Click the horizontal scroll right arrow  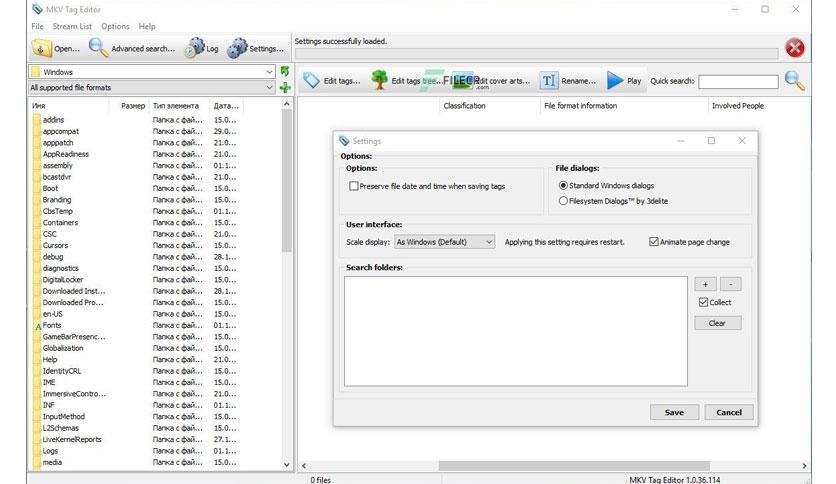[x=804, y=465]
